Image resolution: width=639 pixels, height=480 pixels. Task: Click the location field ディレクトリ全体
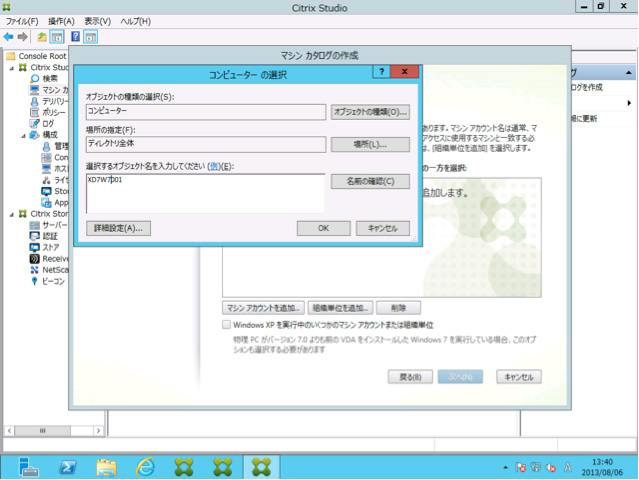click(x=206, y=145)
